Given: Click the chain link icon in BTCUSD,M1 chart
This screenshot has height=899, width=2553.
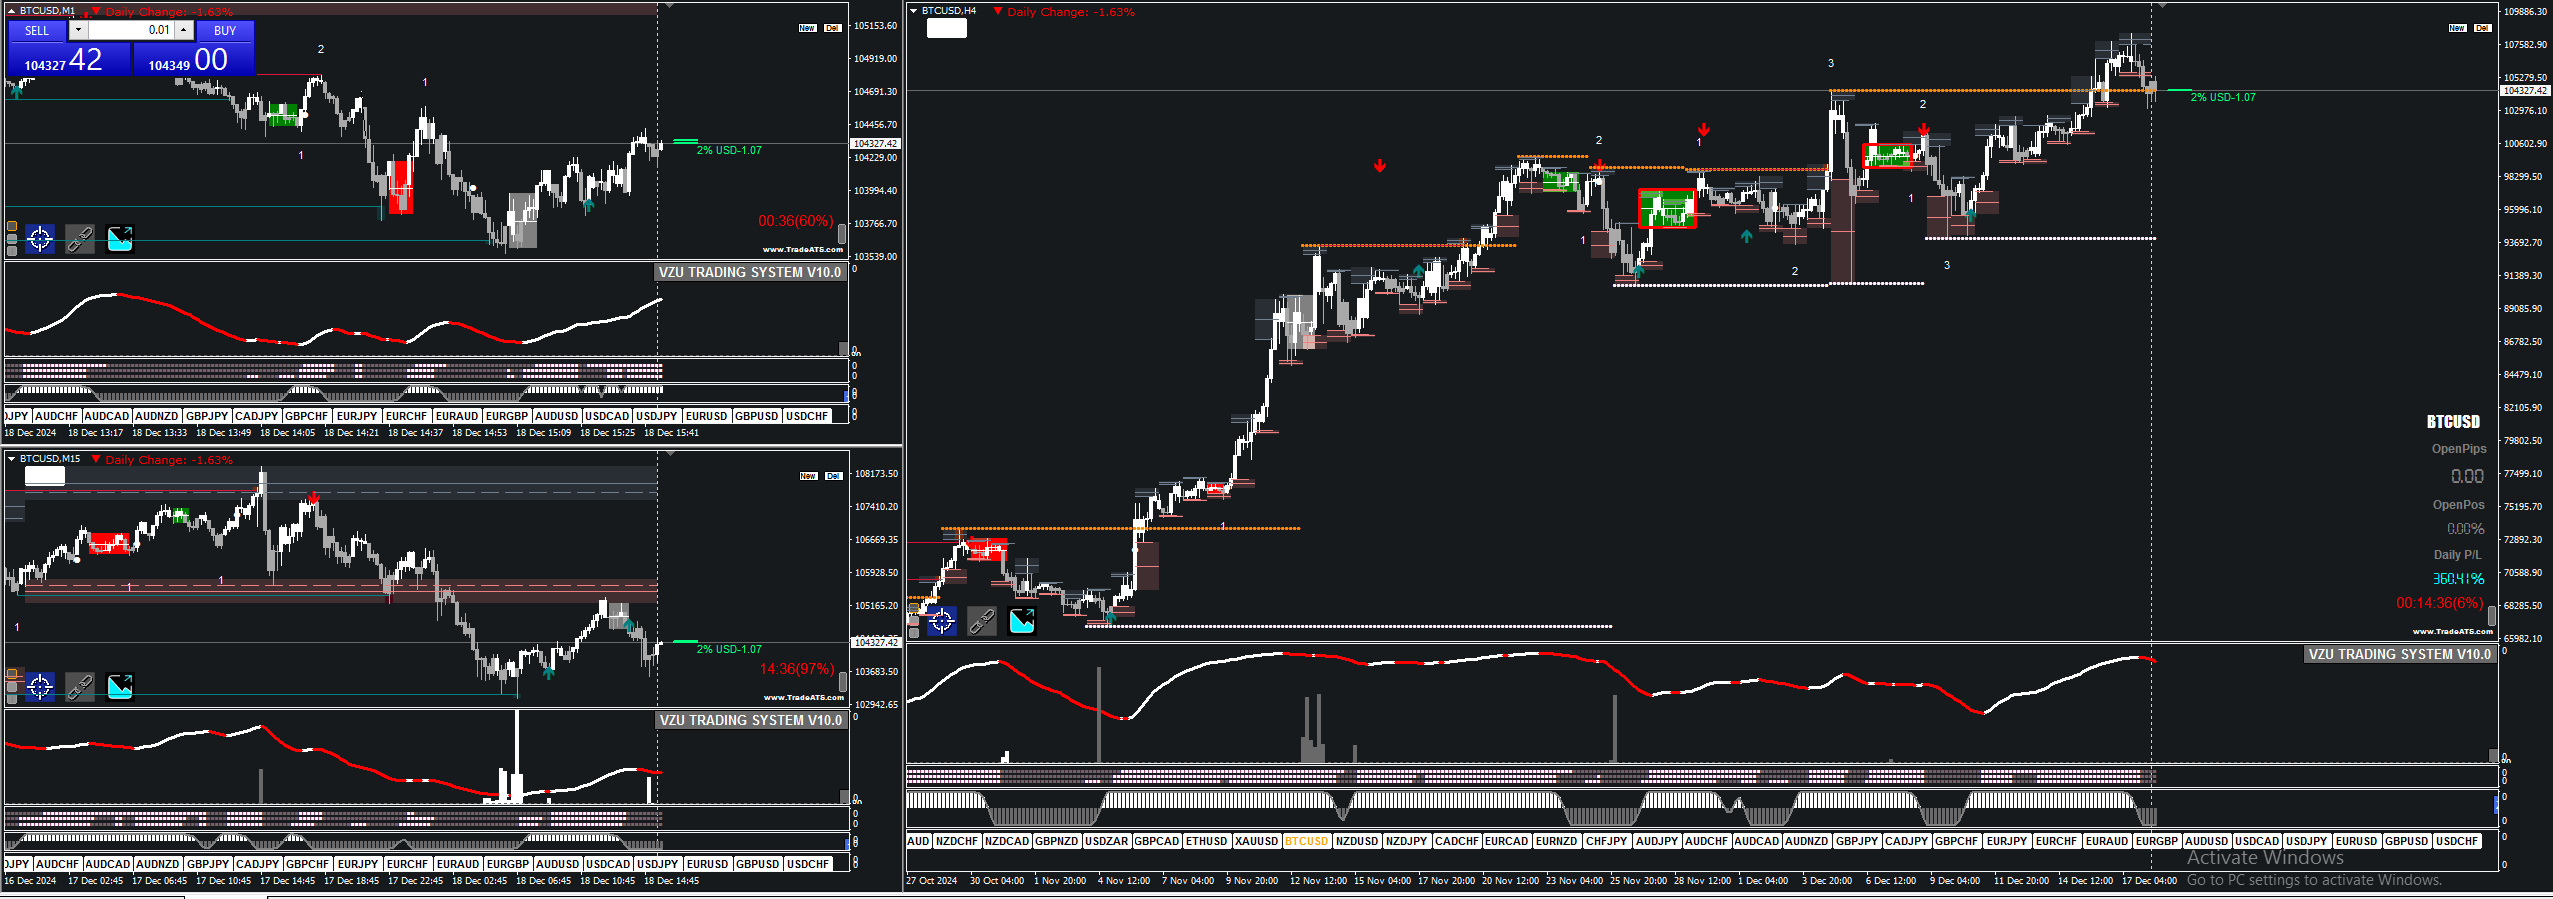Looking at the screenshot, I should tap(80, 238).
